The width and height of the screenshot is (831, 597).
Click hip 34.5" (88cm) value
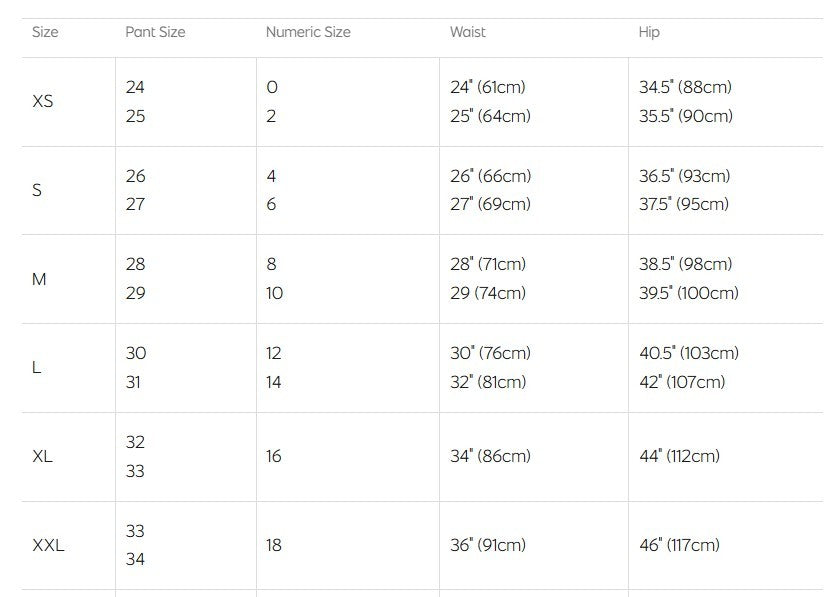click(685, 87)
